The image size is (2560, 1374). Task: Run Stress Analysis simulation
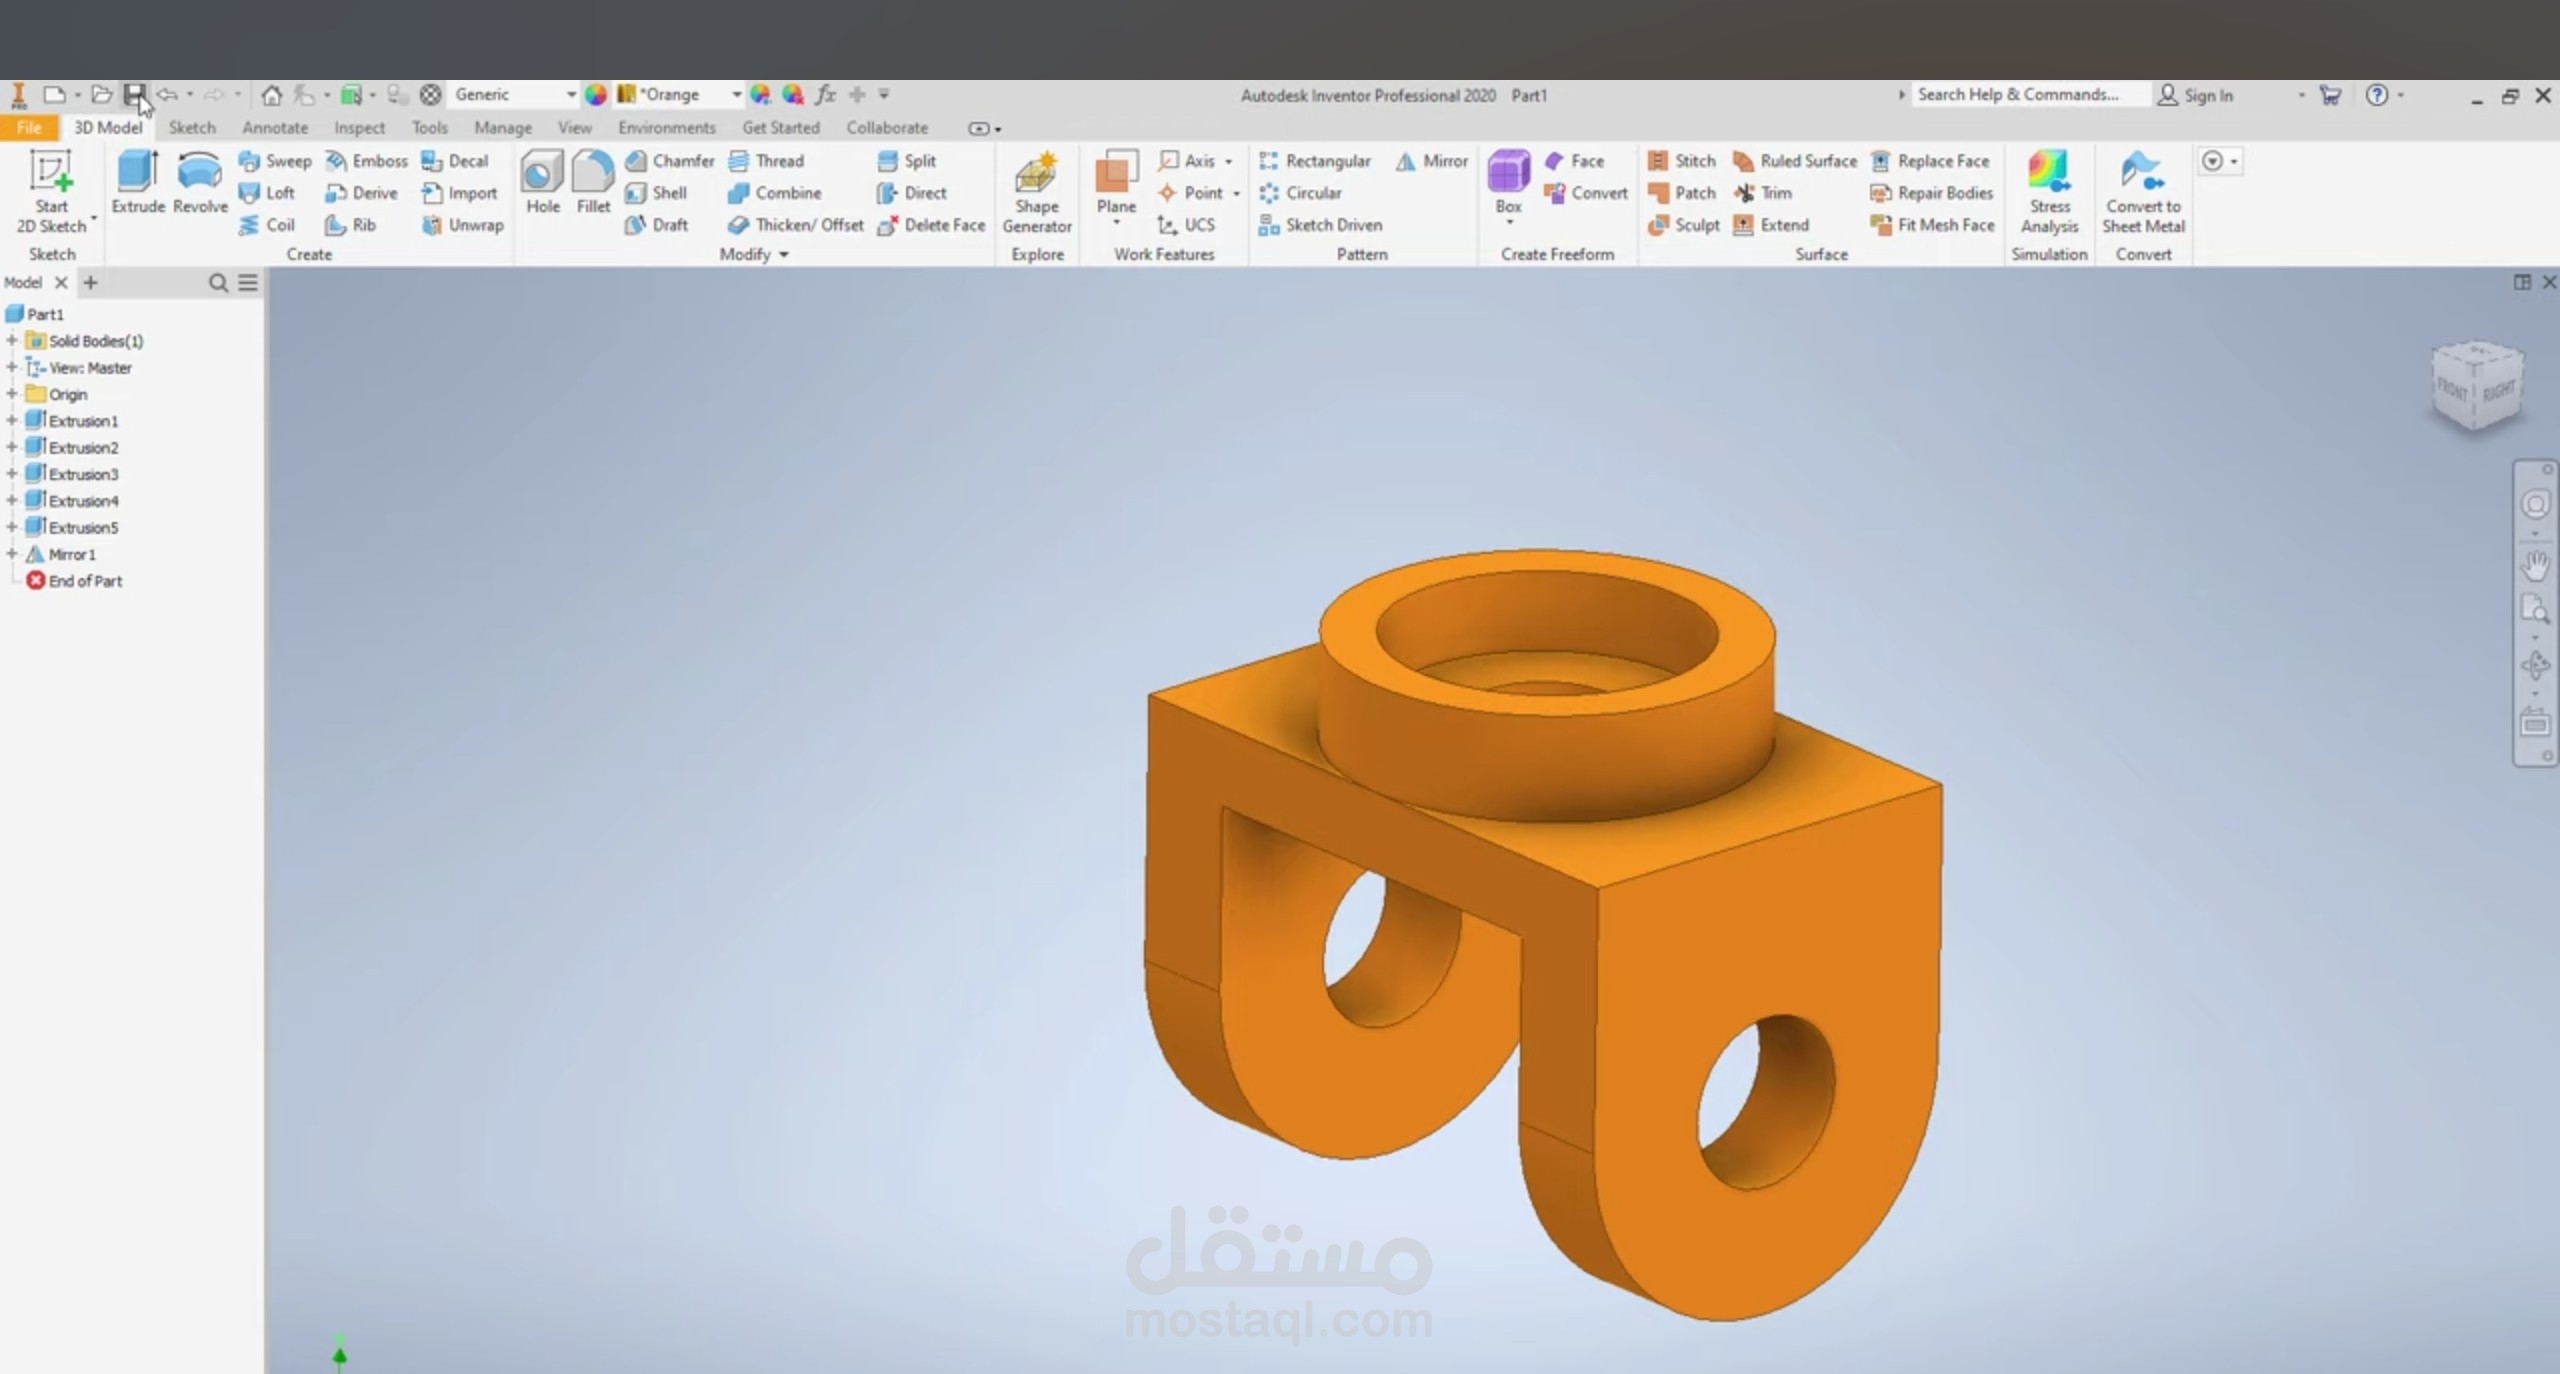2049,192
